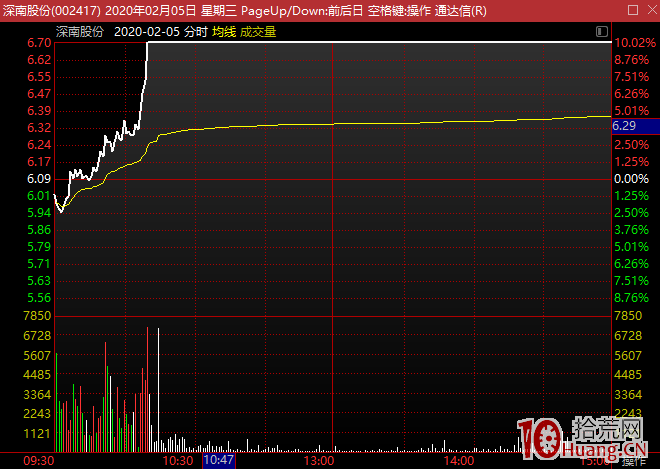Click the 6.24 price axis label

tap(39, 145)
